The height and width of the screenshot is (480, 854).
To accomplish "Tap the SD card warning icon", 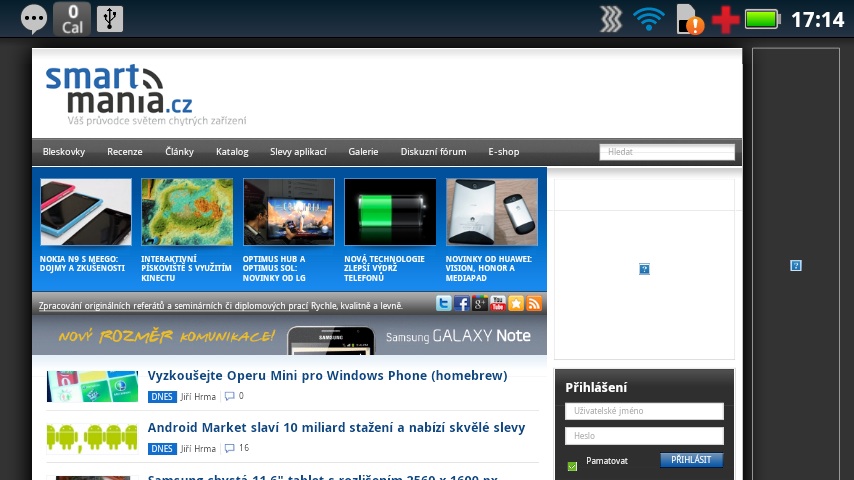I will [x=690, y=20].
